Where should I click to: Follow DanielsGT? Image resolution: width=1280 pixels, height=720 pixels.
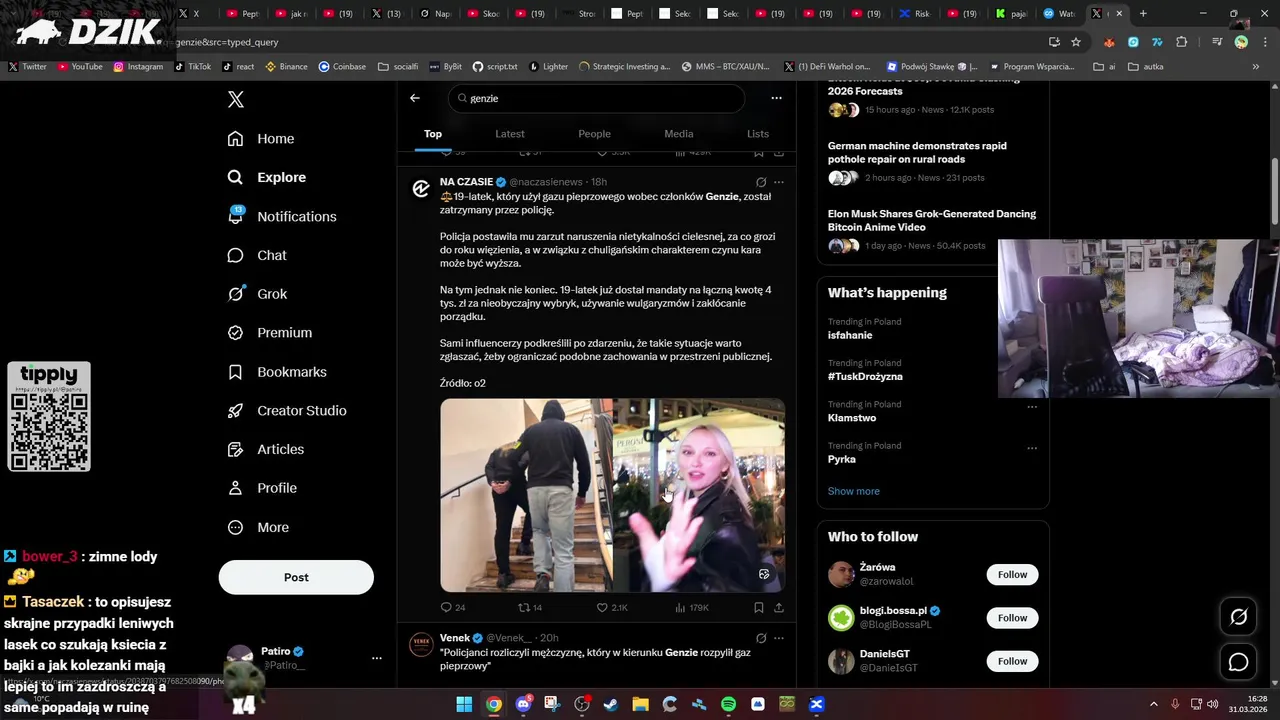[1012, 661]
